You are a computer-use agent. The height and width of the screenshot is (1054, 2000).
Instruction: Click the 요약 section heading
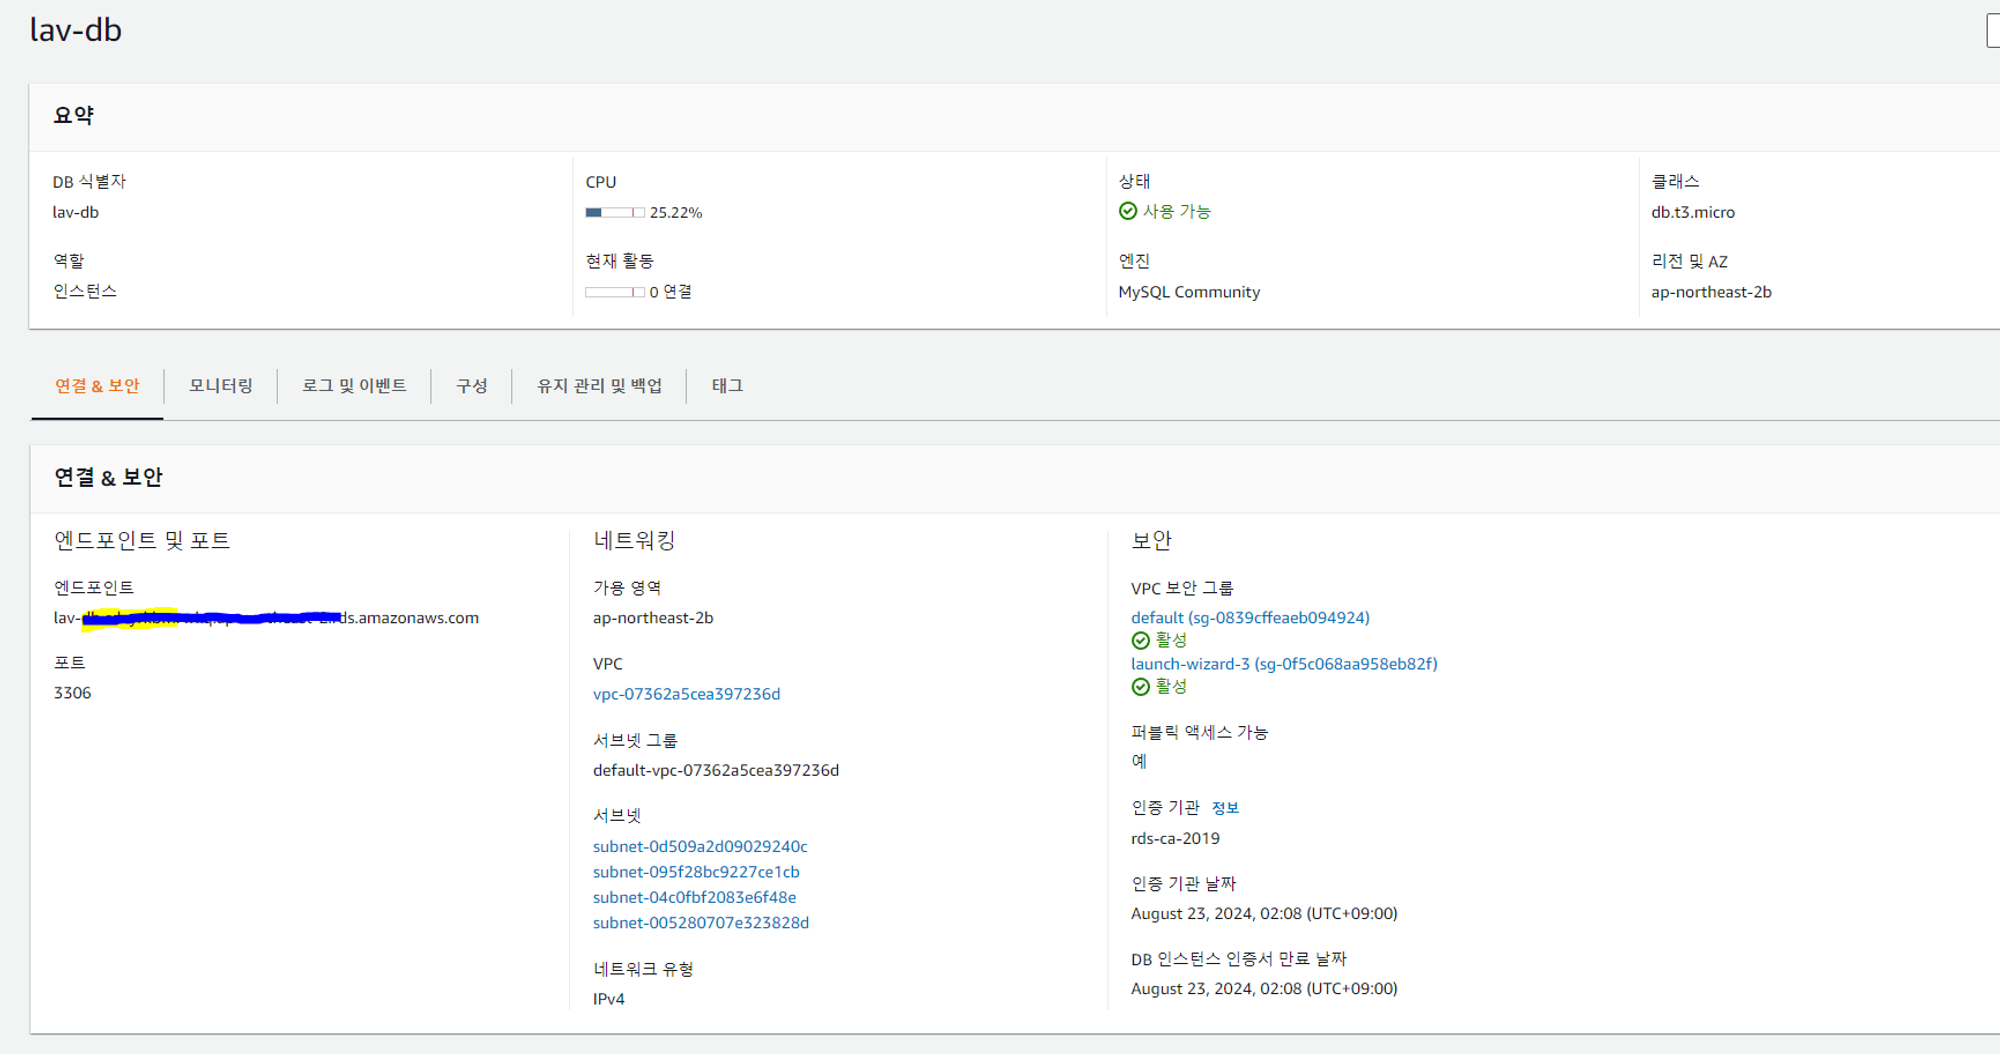click(x=73, y=116)
